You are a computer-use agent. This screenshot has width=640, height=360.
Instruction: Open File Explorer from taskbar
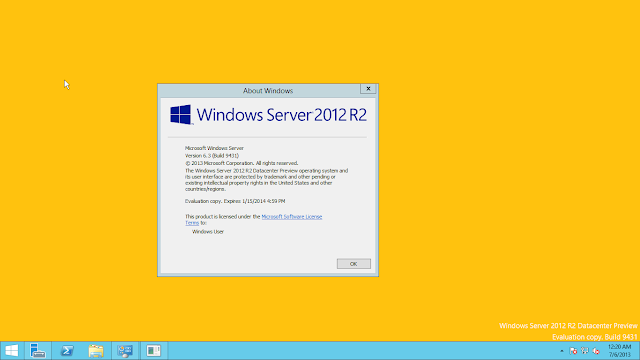coord(96,351)
